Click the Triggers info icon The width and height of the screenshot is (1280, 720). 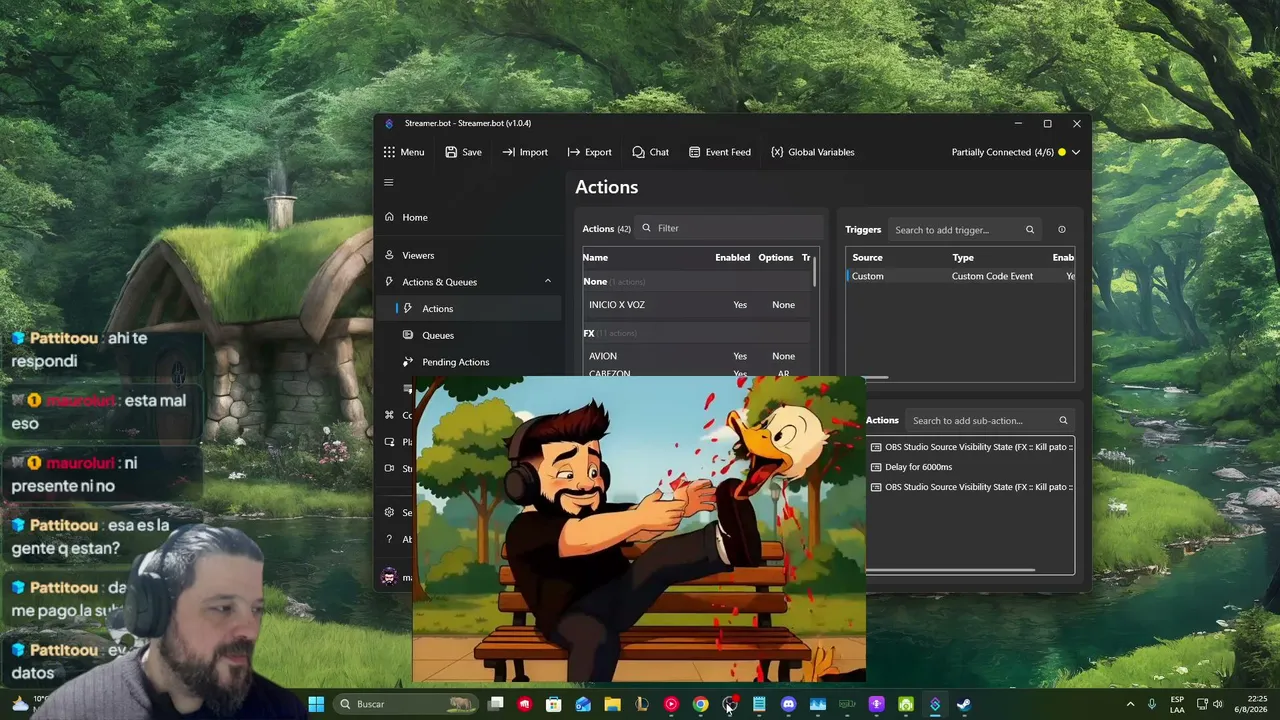1062,230
